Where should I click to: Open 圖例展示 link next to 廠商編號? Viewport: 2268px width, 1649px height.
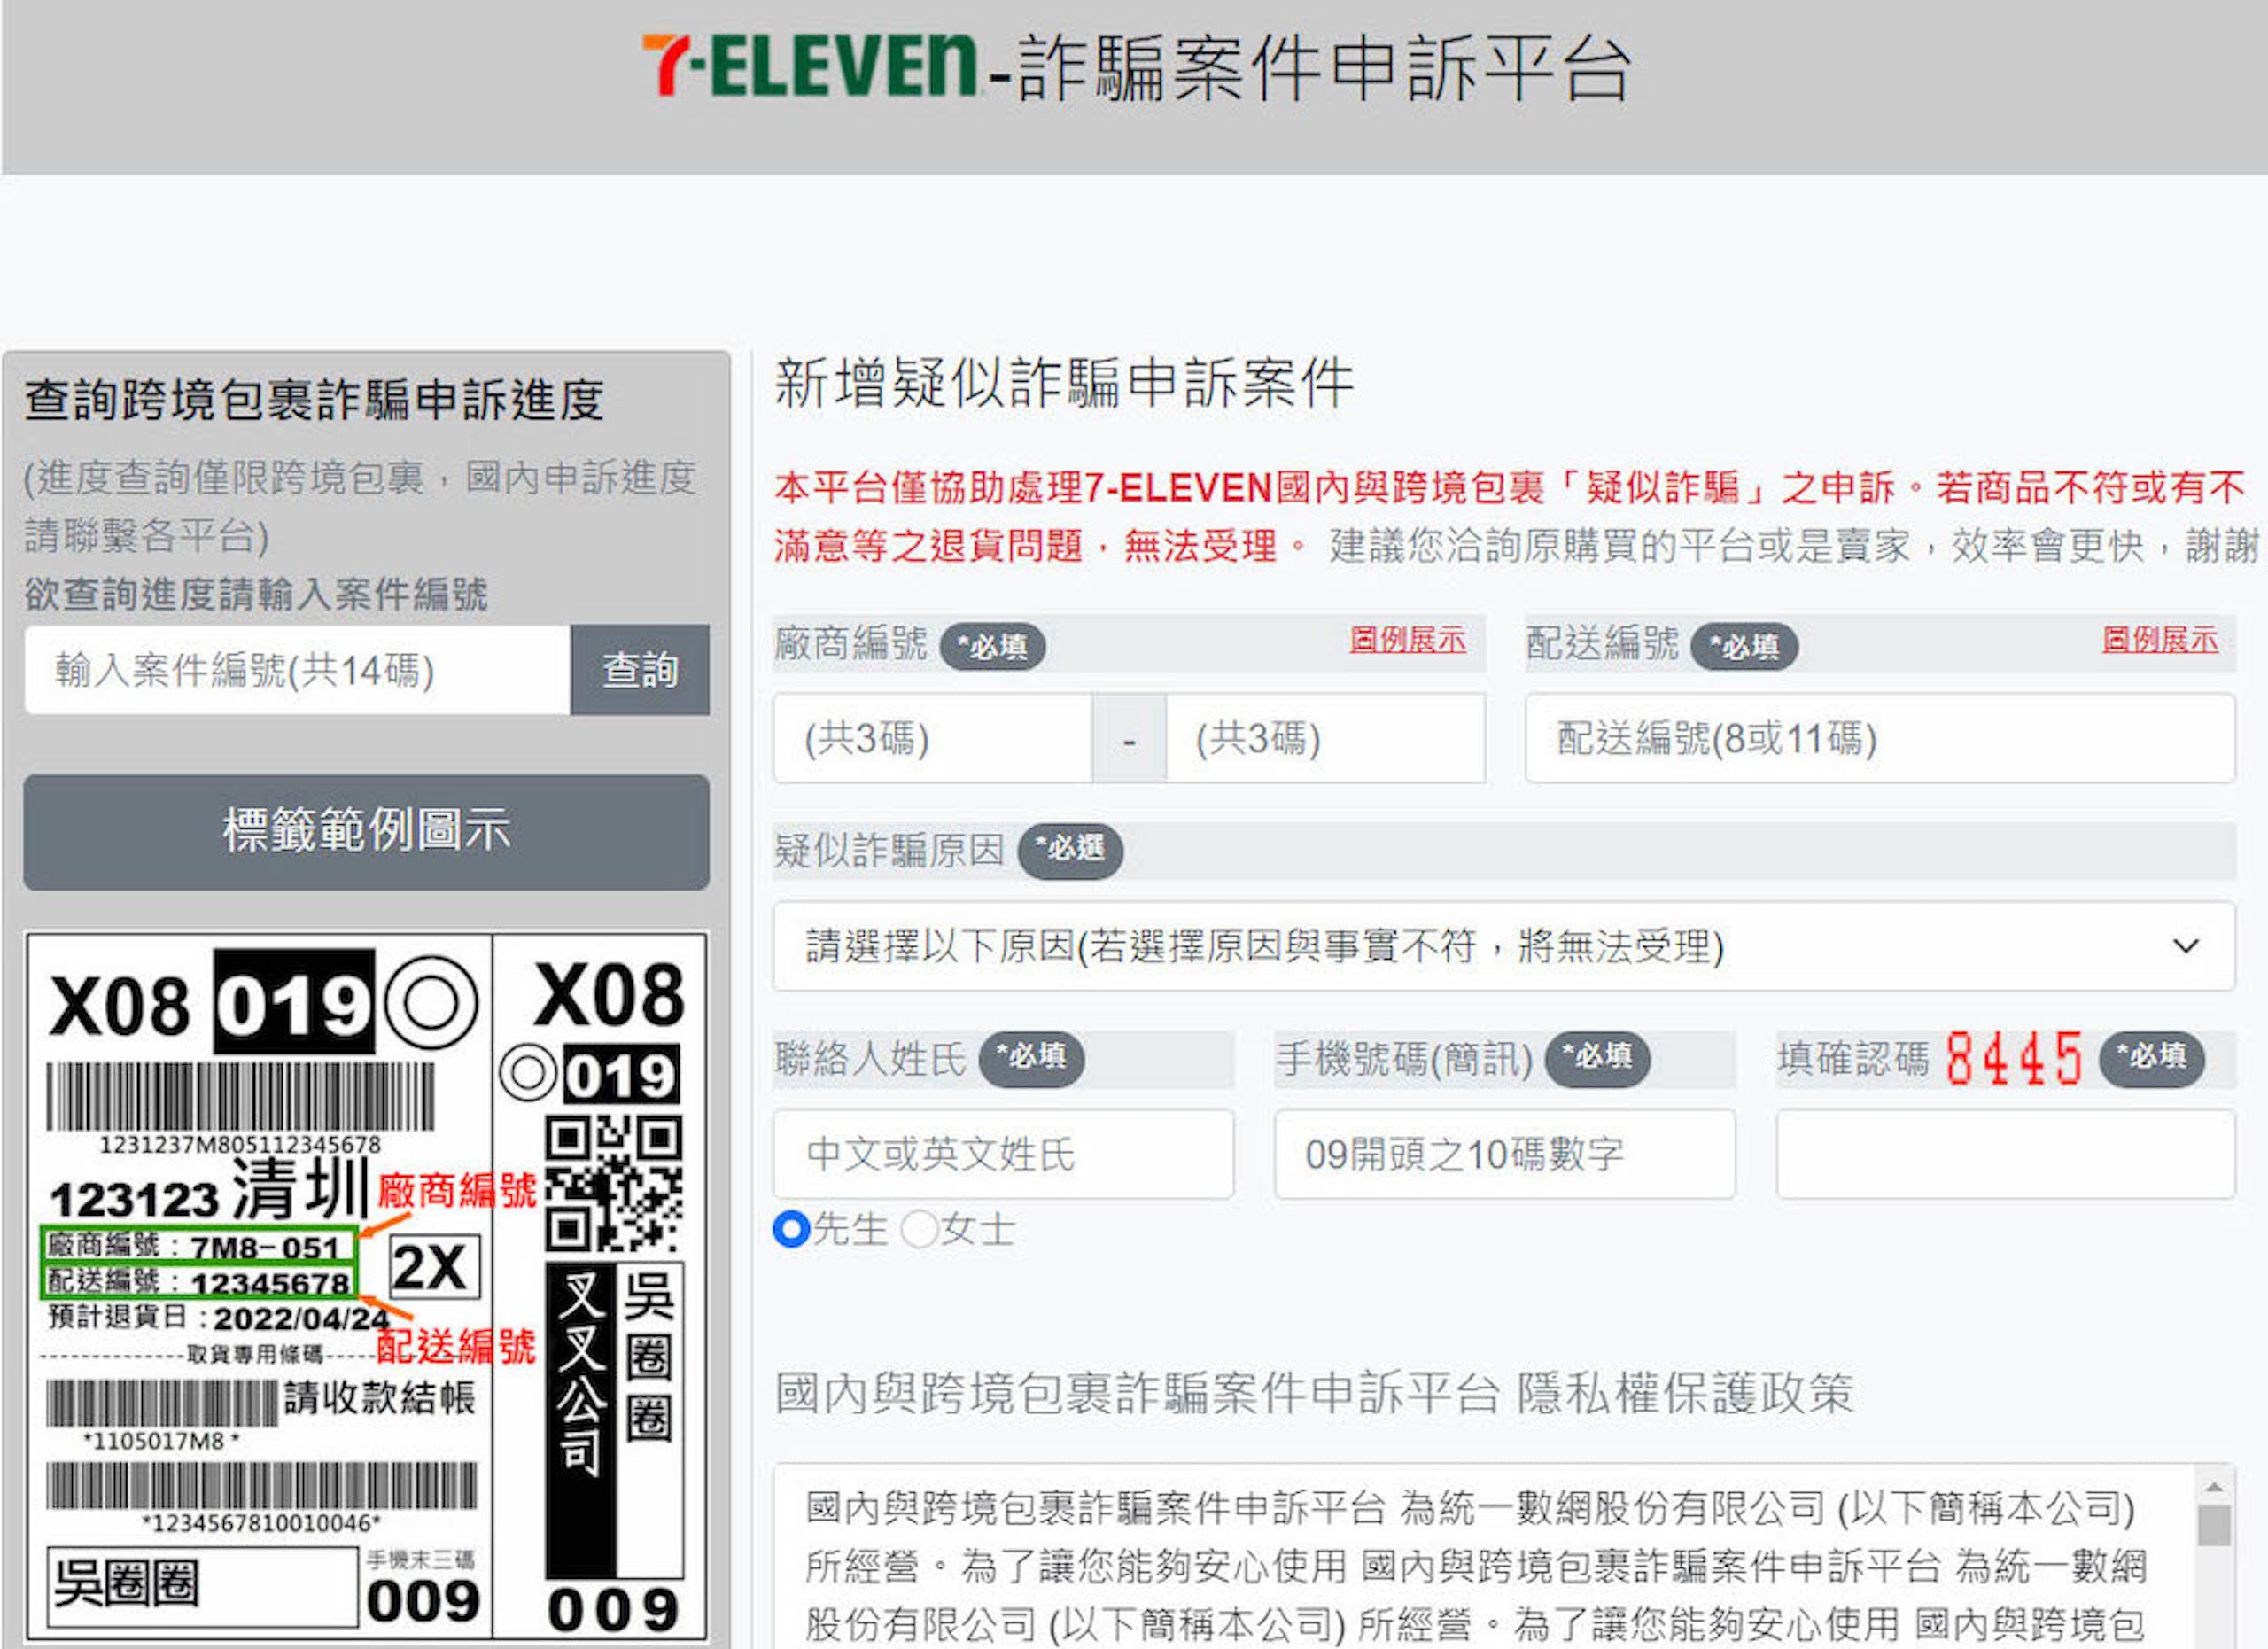pos(1407,639)
